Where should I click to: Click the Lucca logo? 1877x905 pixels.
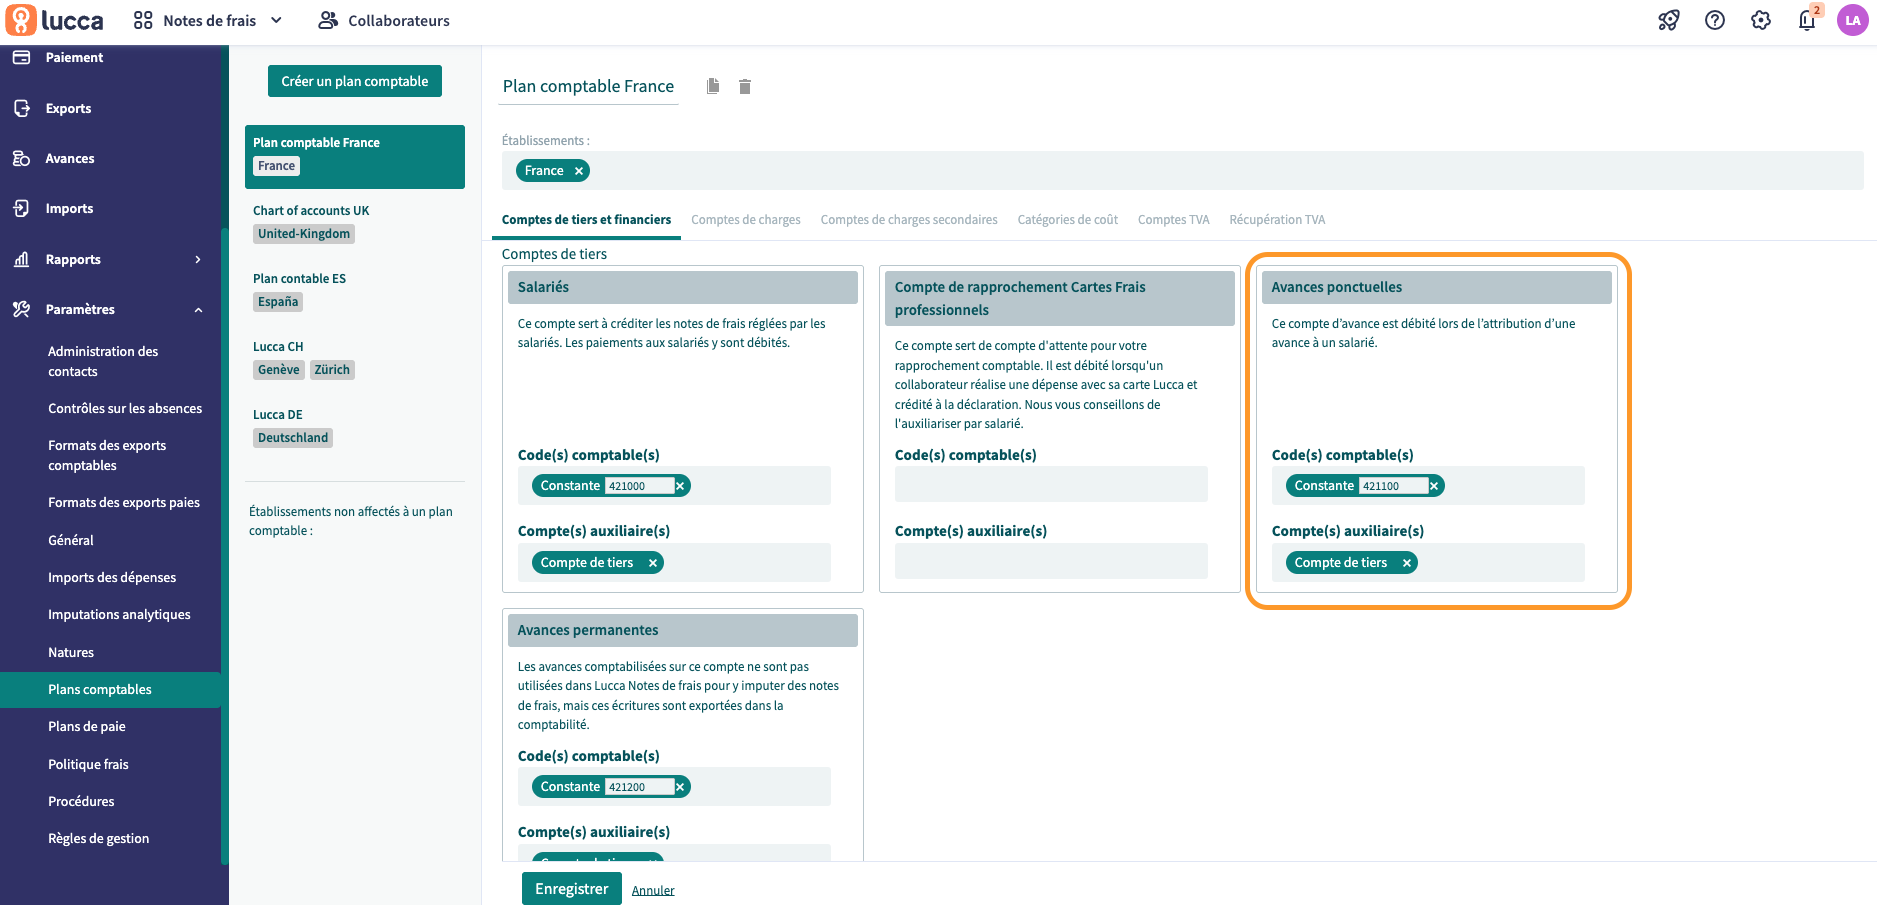[55, 20]
